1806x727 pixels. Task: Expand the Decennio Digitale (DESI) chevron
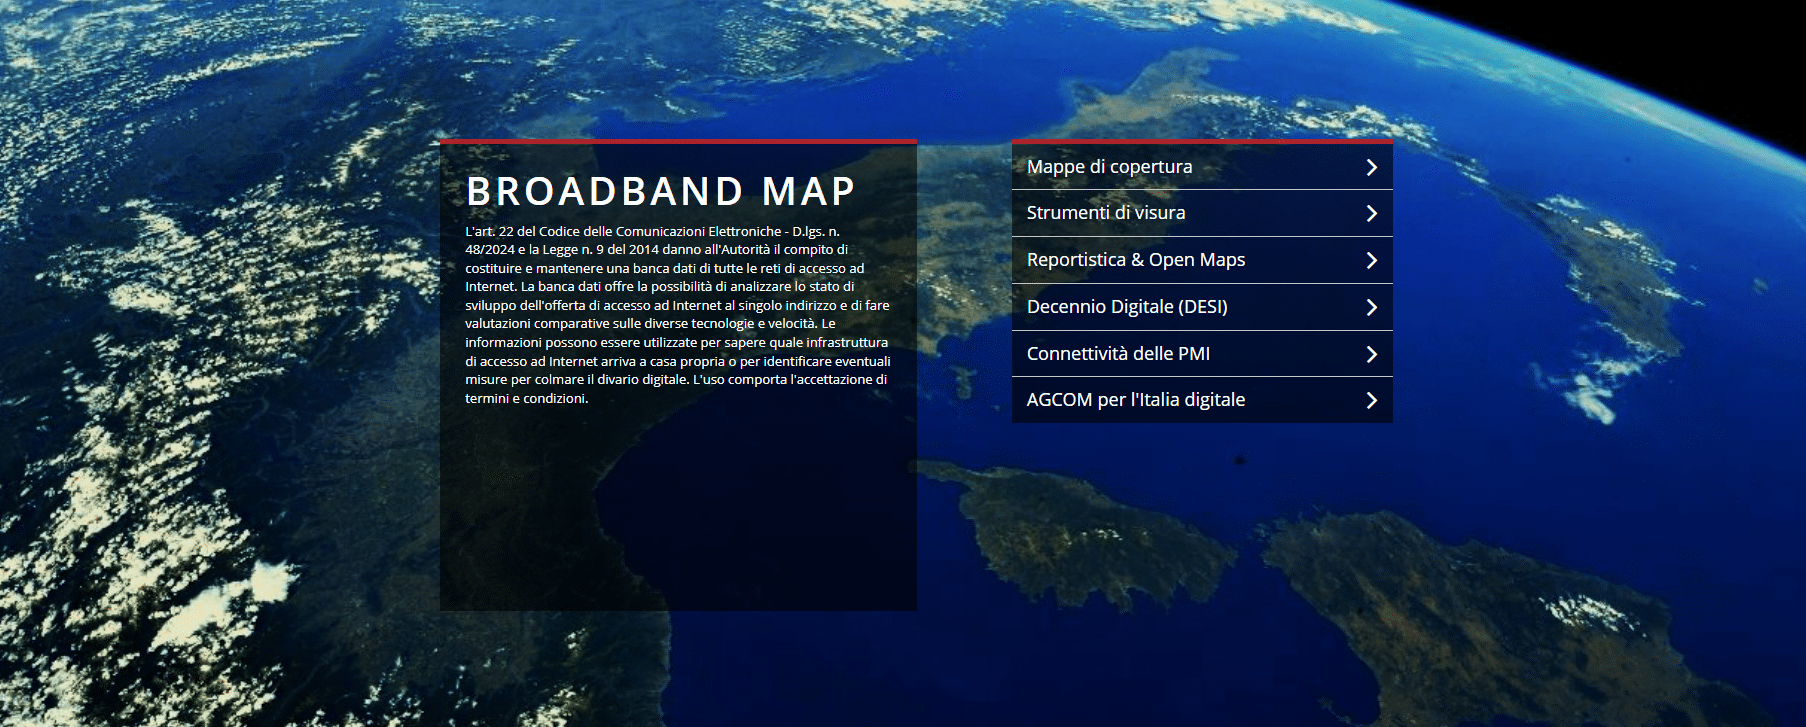click(1372, 308)
